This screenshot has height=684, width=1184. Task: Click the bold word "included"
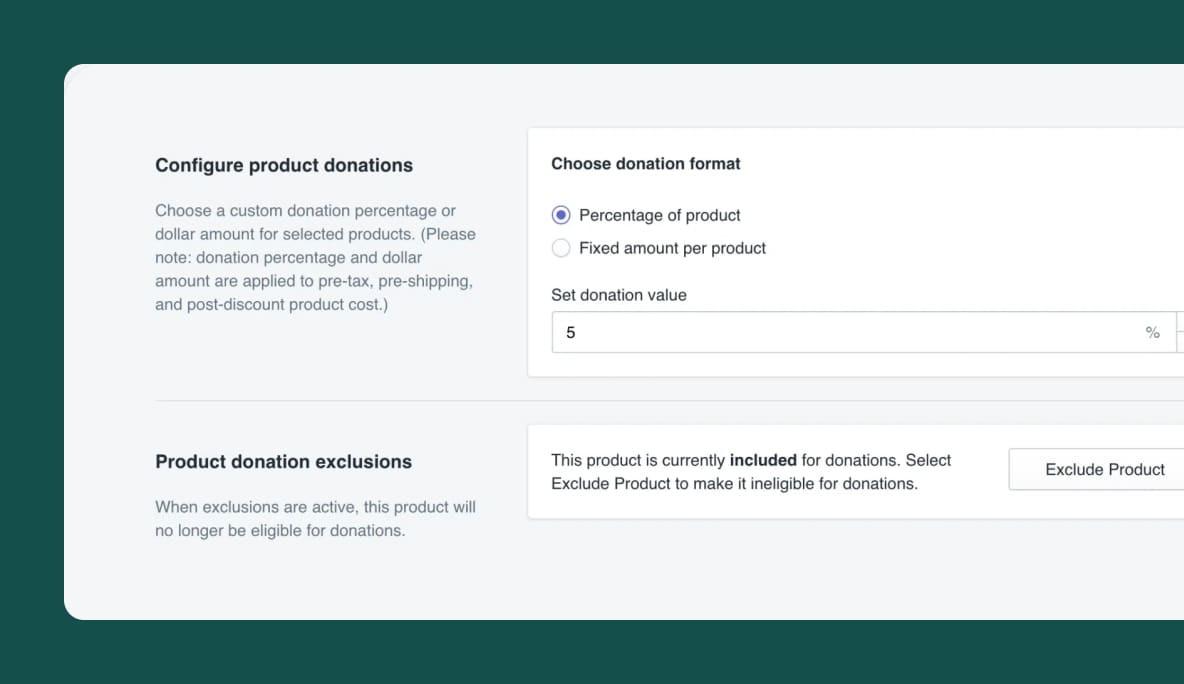pos(763,460)
